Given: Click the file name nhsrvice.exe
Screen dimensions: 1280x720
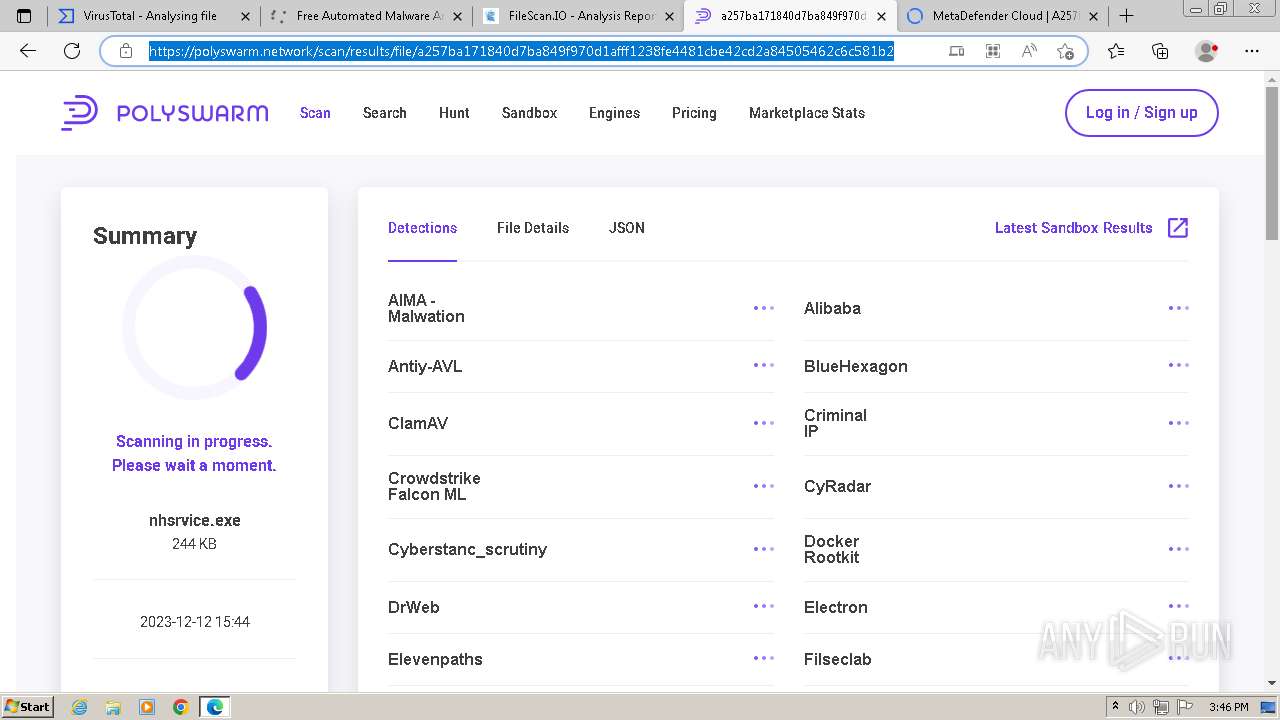Looking at the screenshot, I should [195, 520].
